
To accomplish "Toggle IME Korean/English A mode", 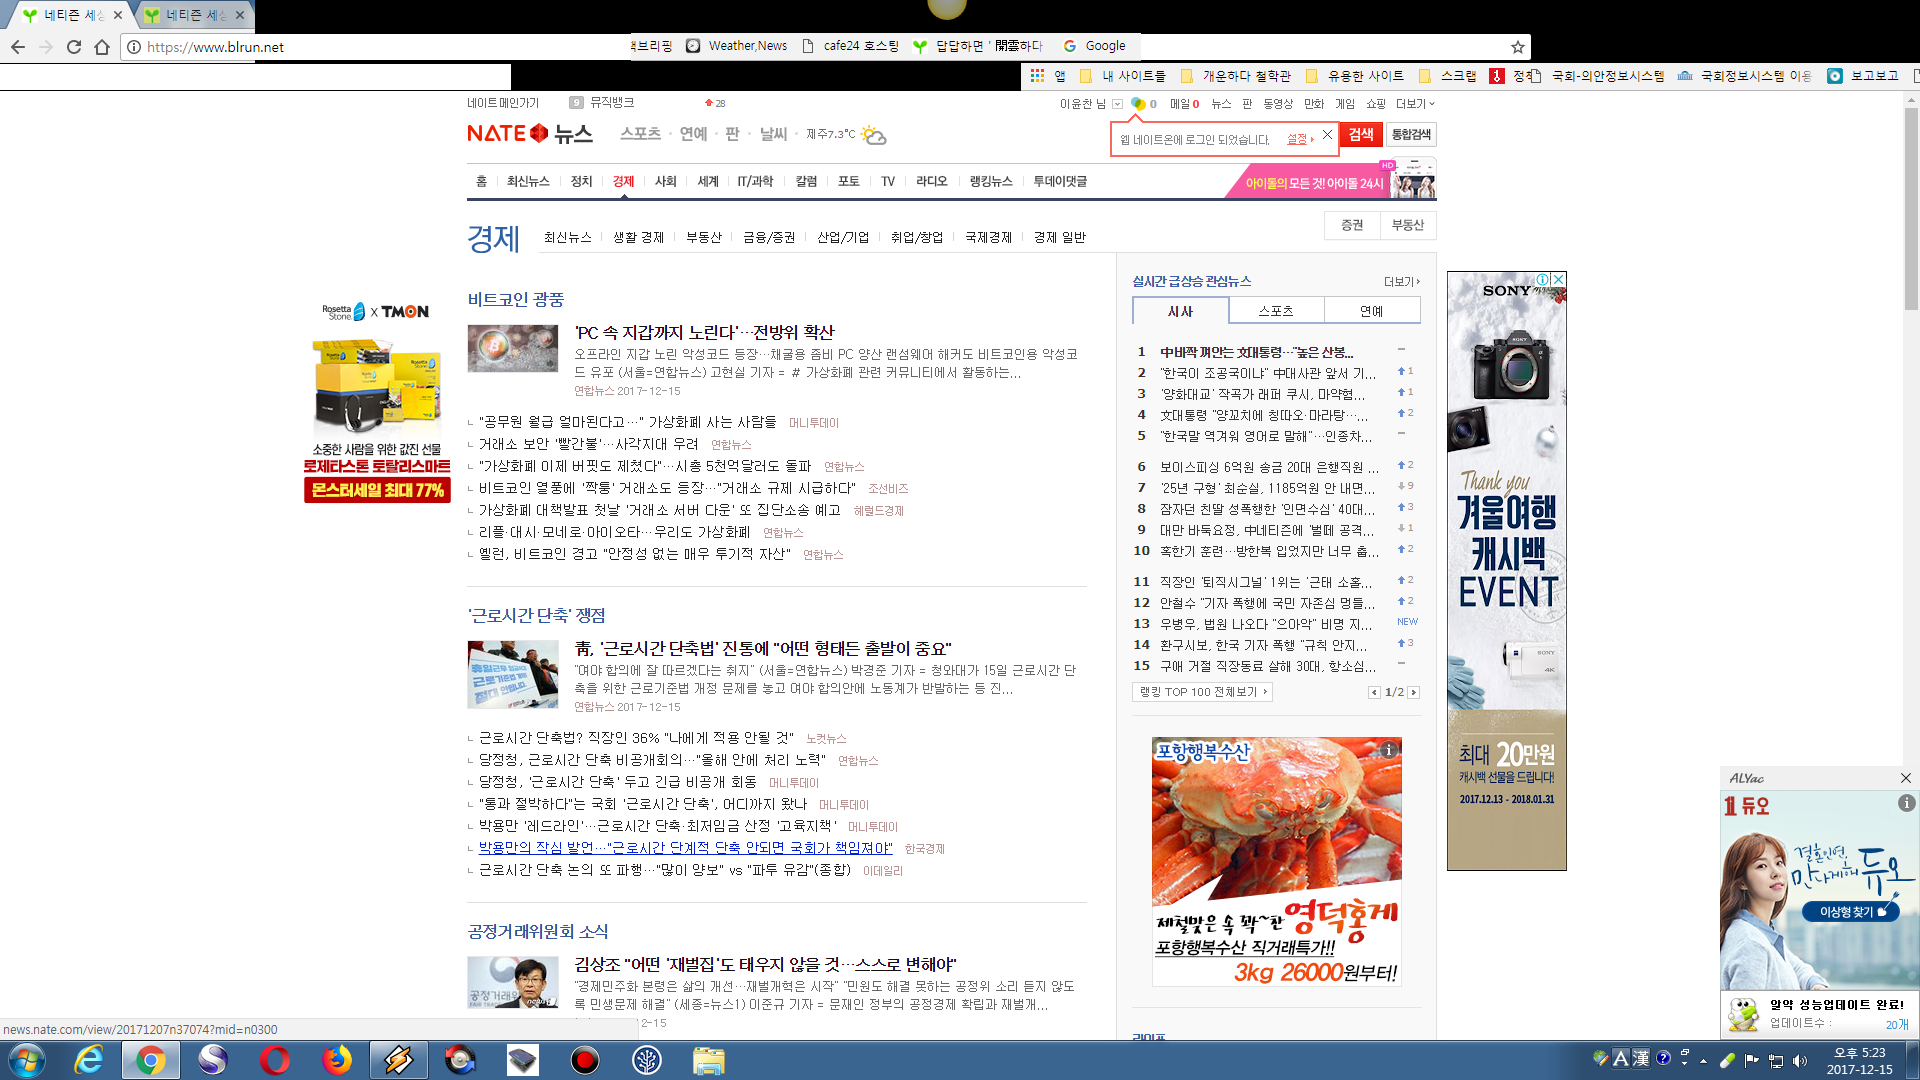I will pyautogui.click(x=1621, y=1058).
